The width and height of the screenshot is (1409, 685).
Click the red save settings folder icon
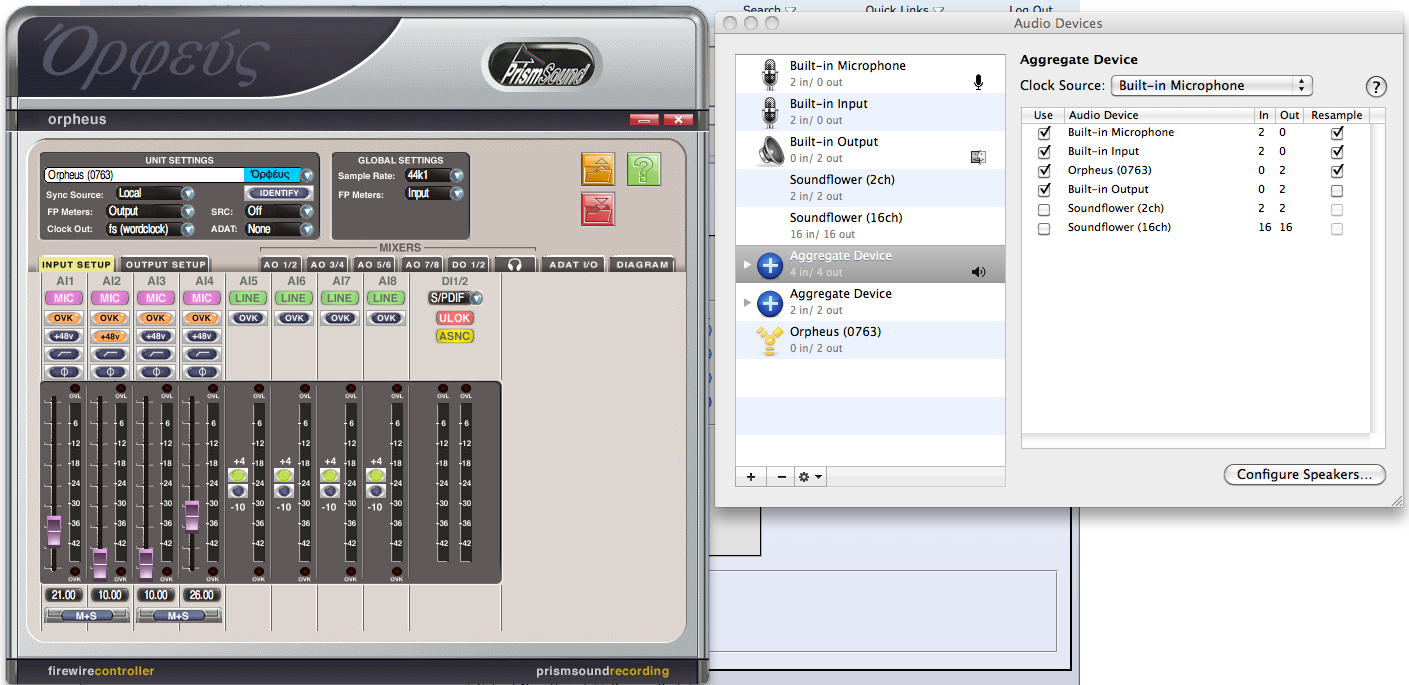tap(598, 209)
